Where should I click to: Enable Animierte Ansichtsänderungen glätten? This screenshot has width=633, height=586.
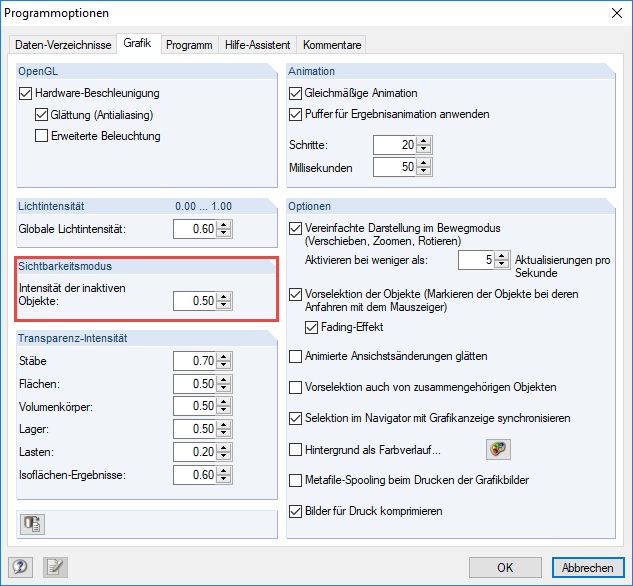[x=296, y=356]
